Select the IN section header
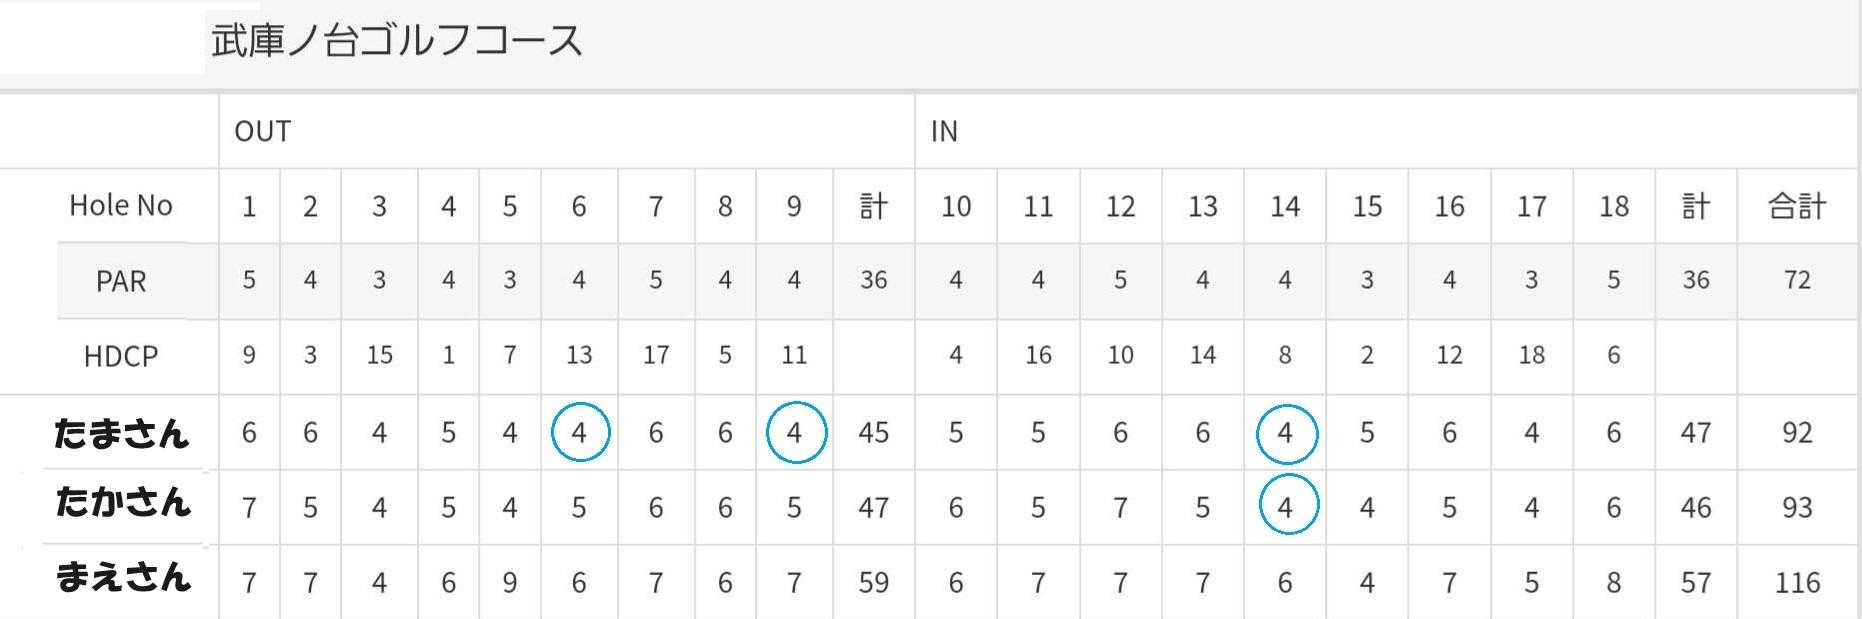 (x=944, y=131)
